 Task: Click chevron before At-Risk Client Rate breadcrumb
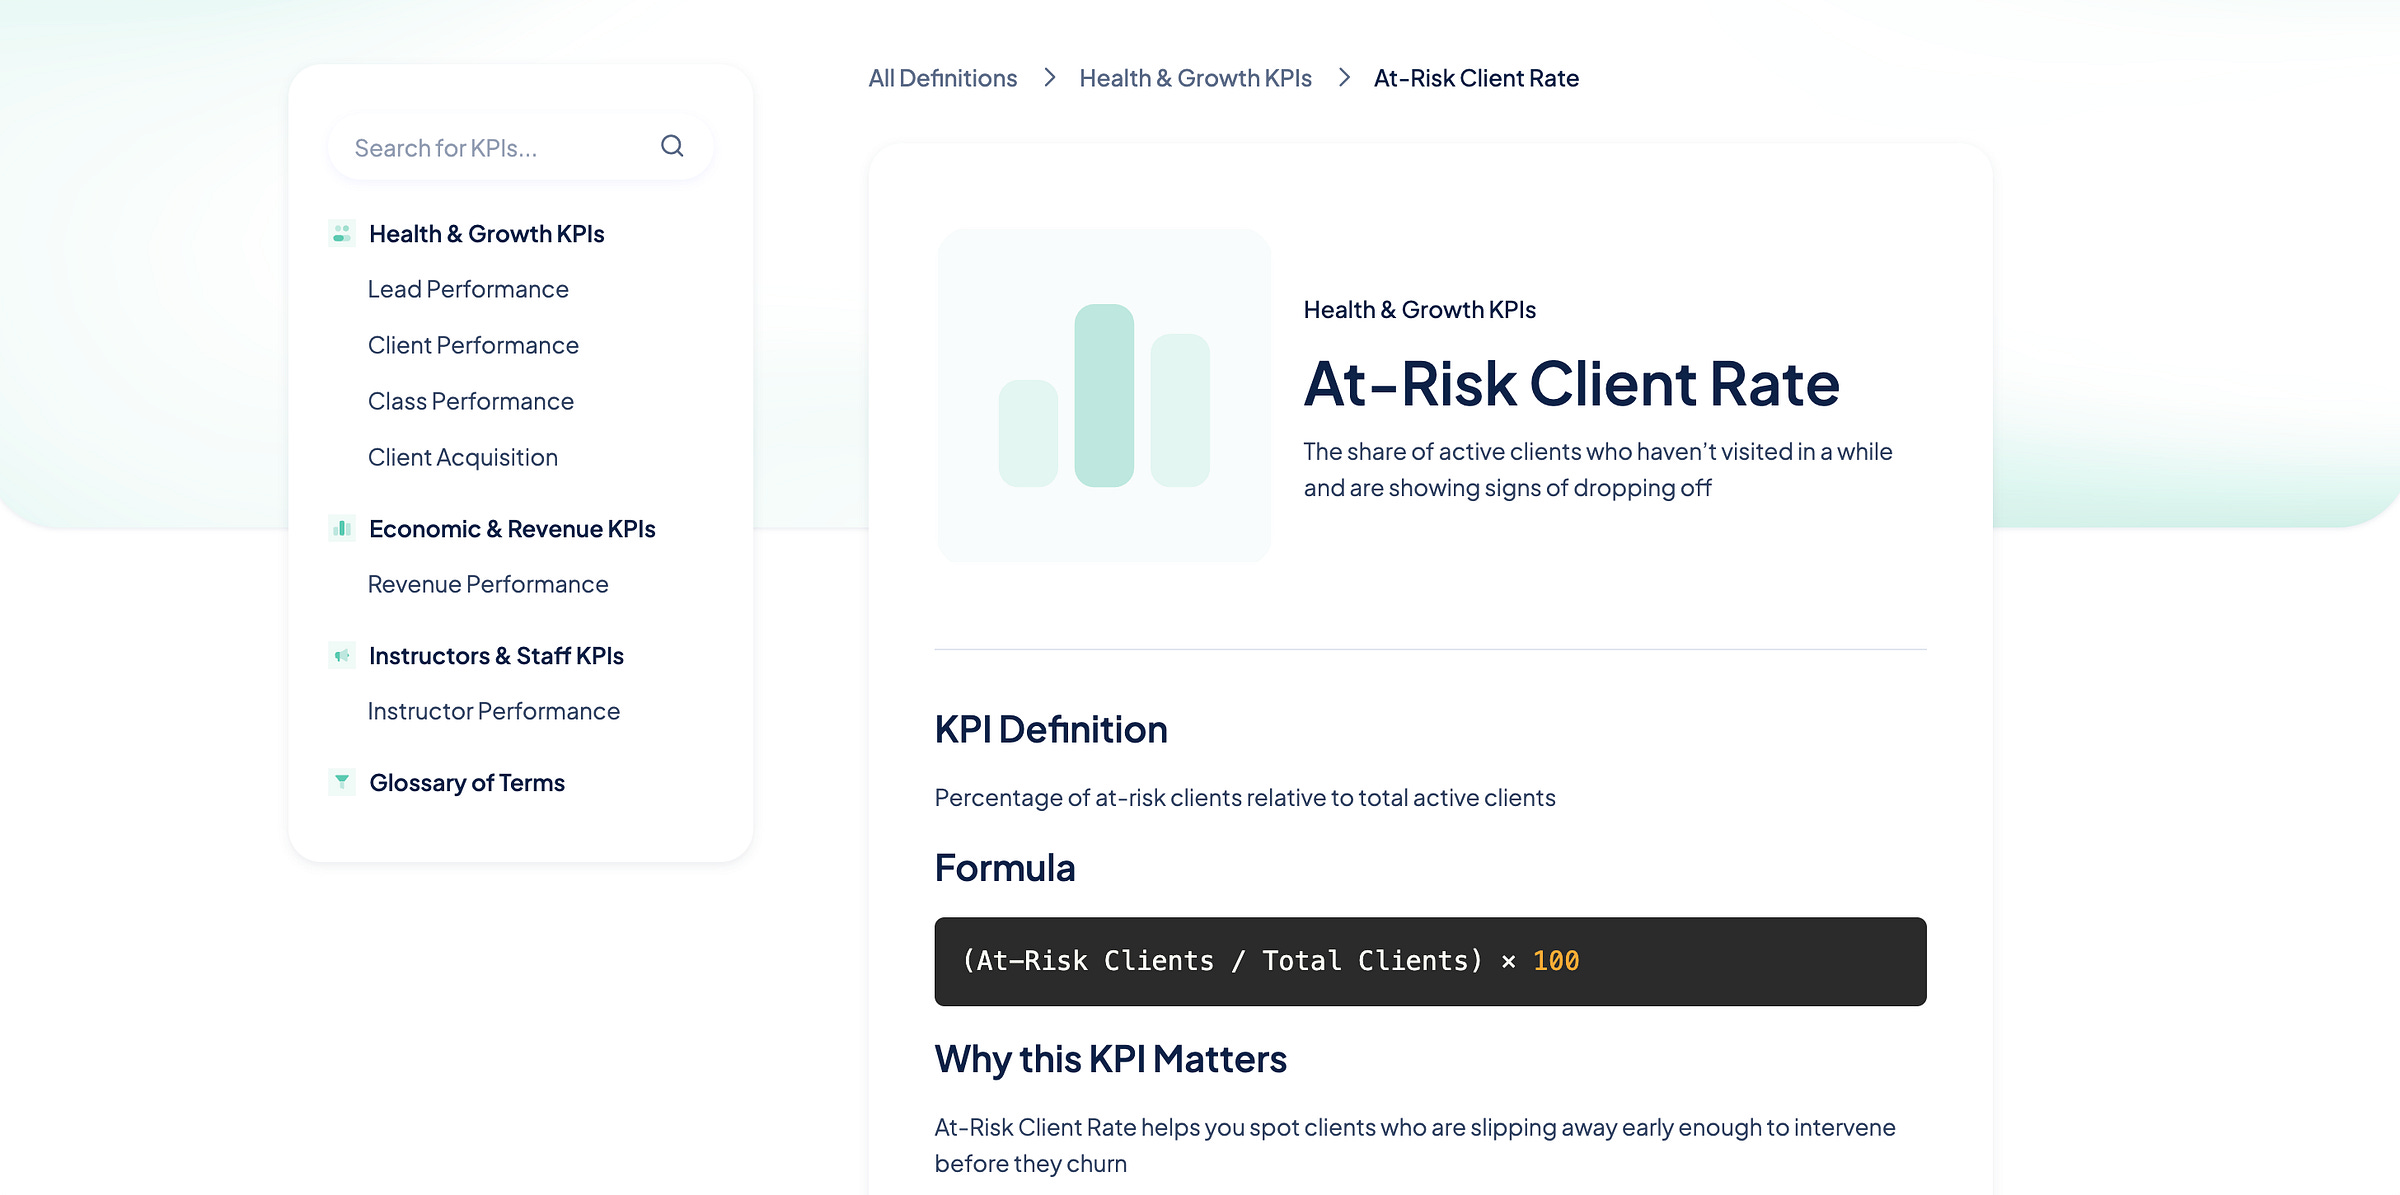(x=1344, y=78)
